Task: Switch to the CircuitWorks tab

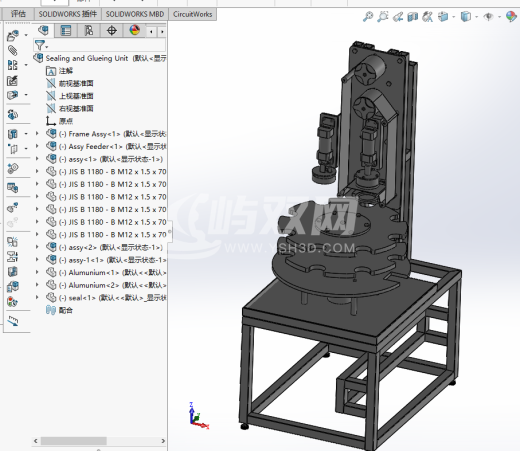Action: click(193, 14)
